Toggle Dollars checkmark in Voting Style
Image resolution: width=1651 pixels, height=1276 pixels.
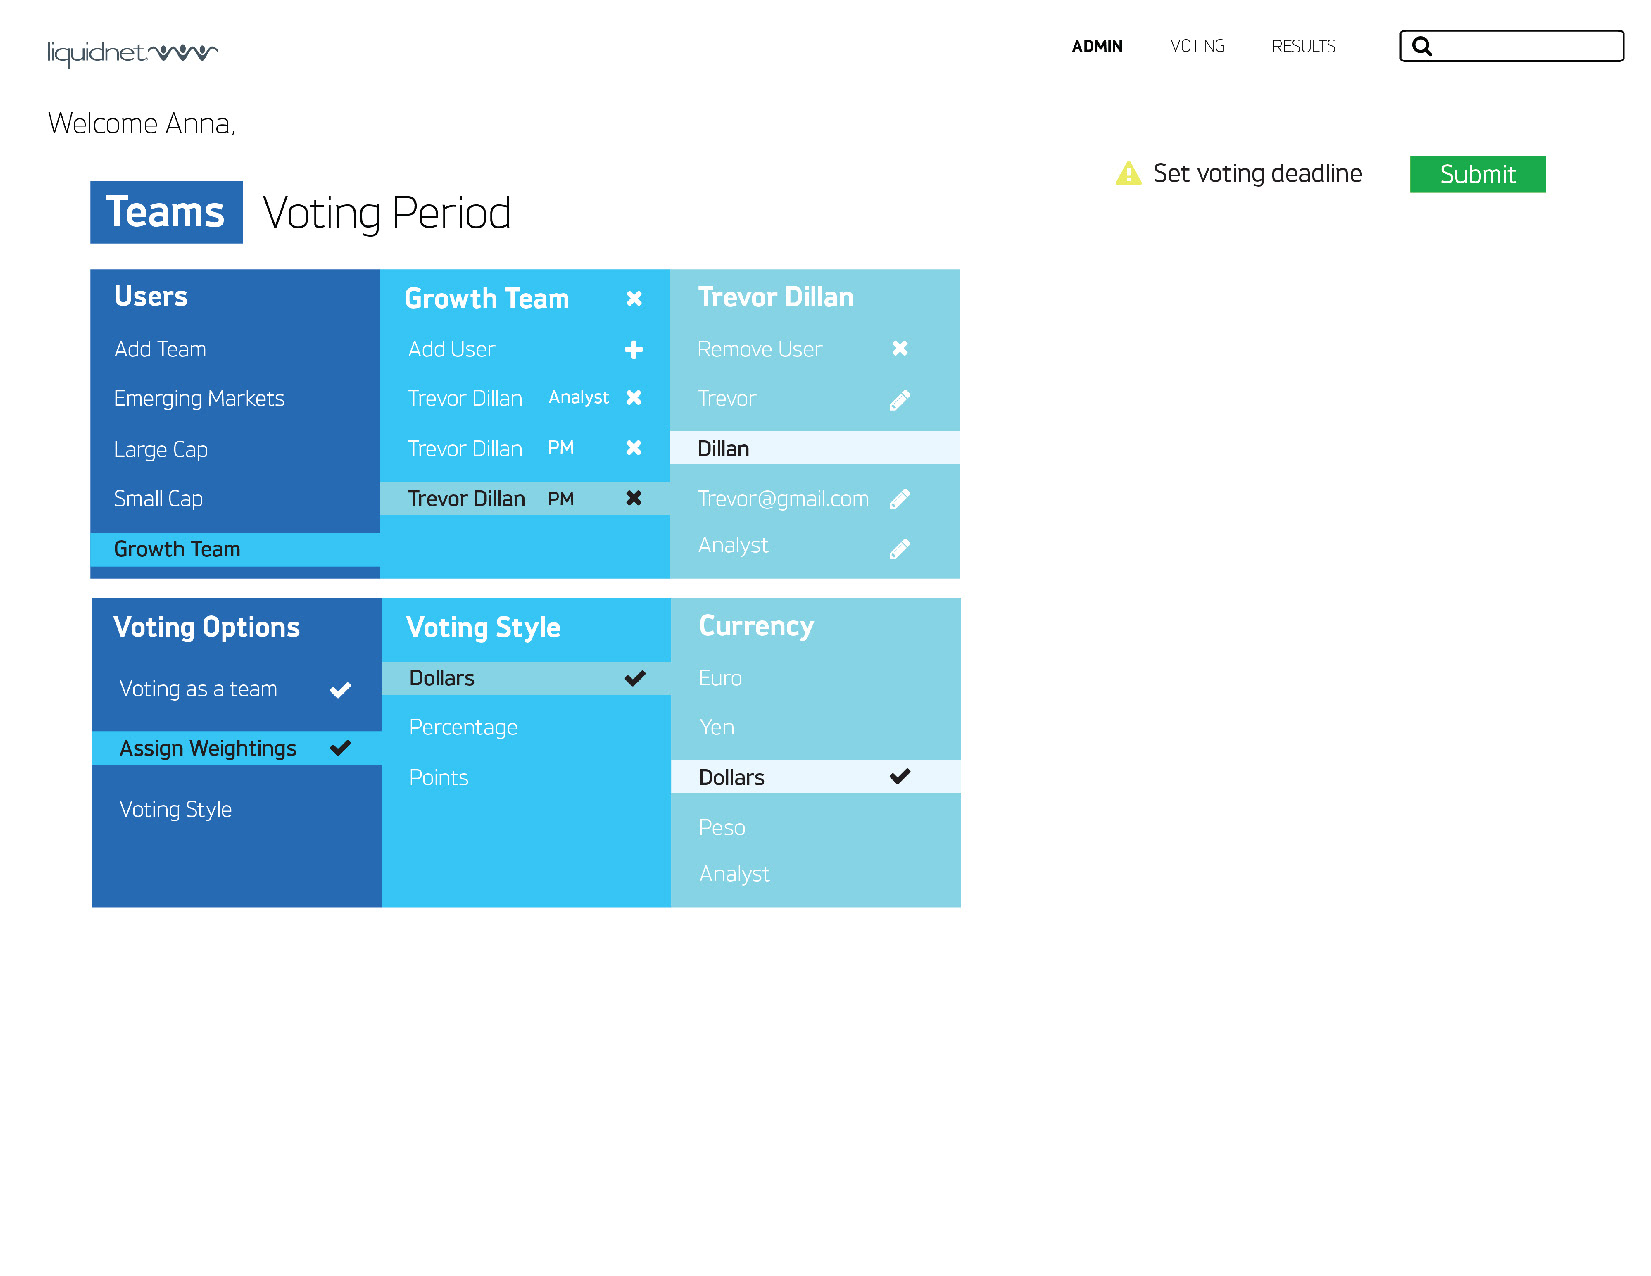[x=635, y=678]
